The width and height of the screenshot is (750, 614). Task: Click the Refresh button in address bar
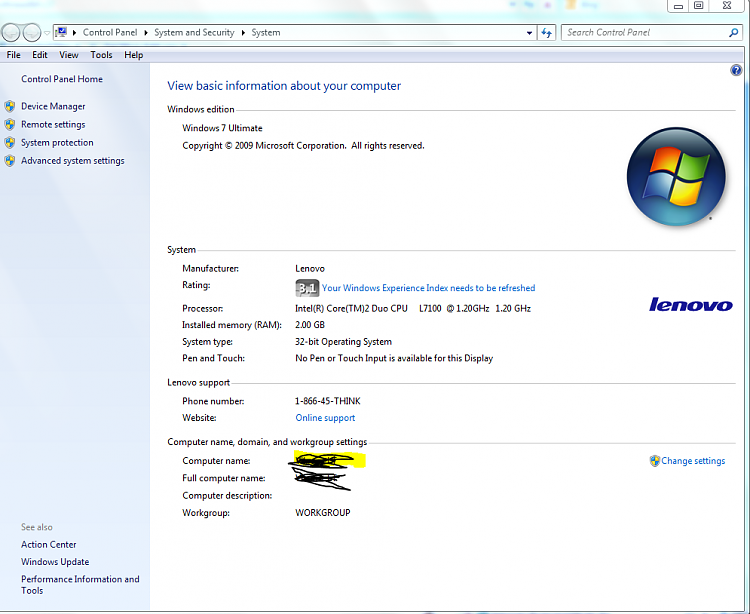tap(547, 33)
